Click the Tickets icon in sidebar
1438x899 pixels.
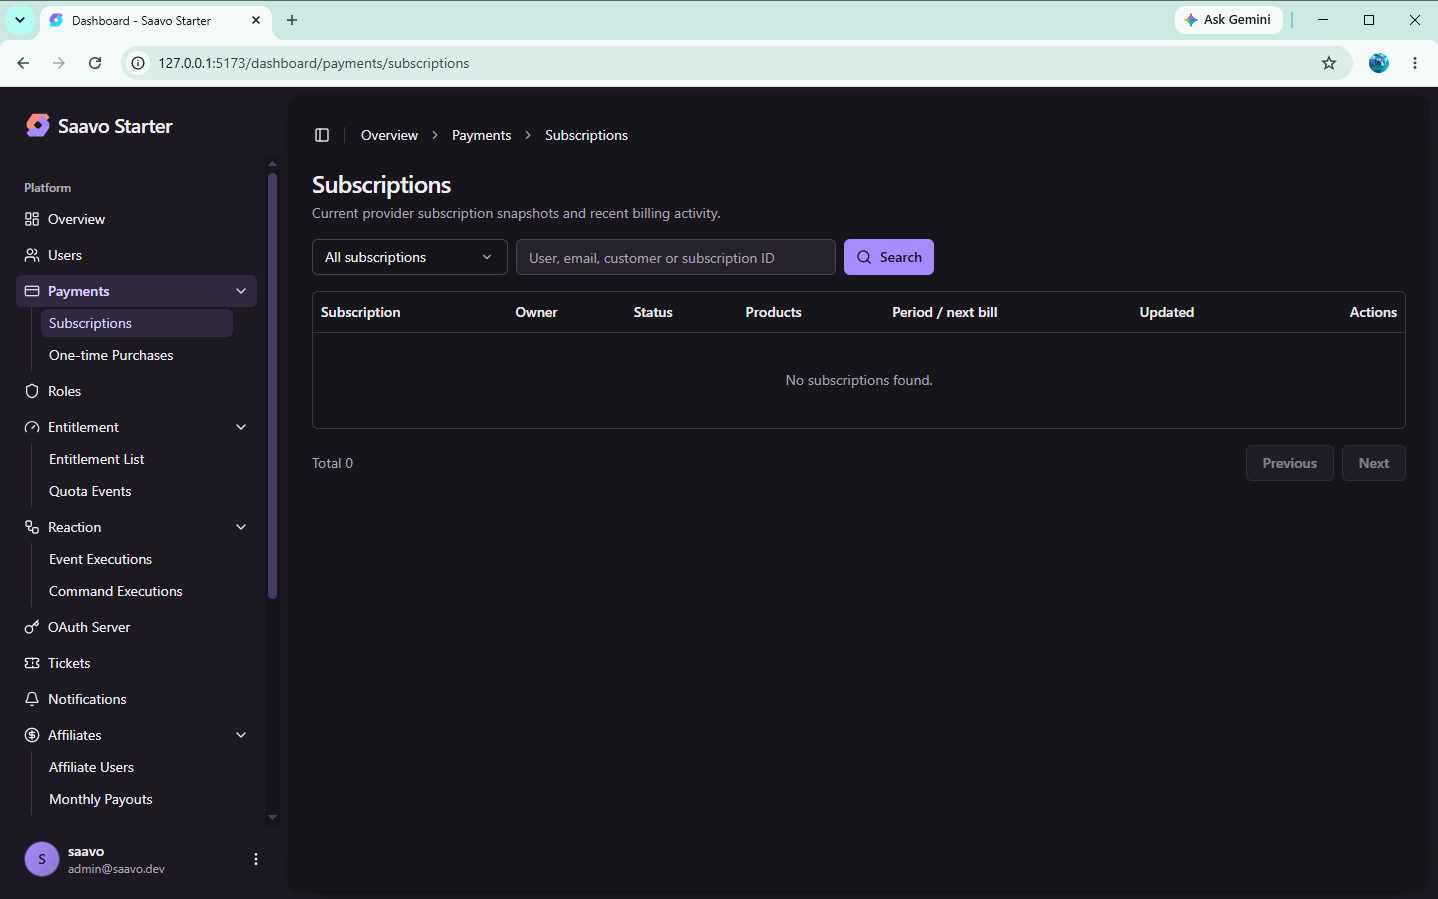point(32,663)
